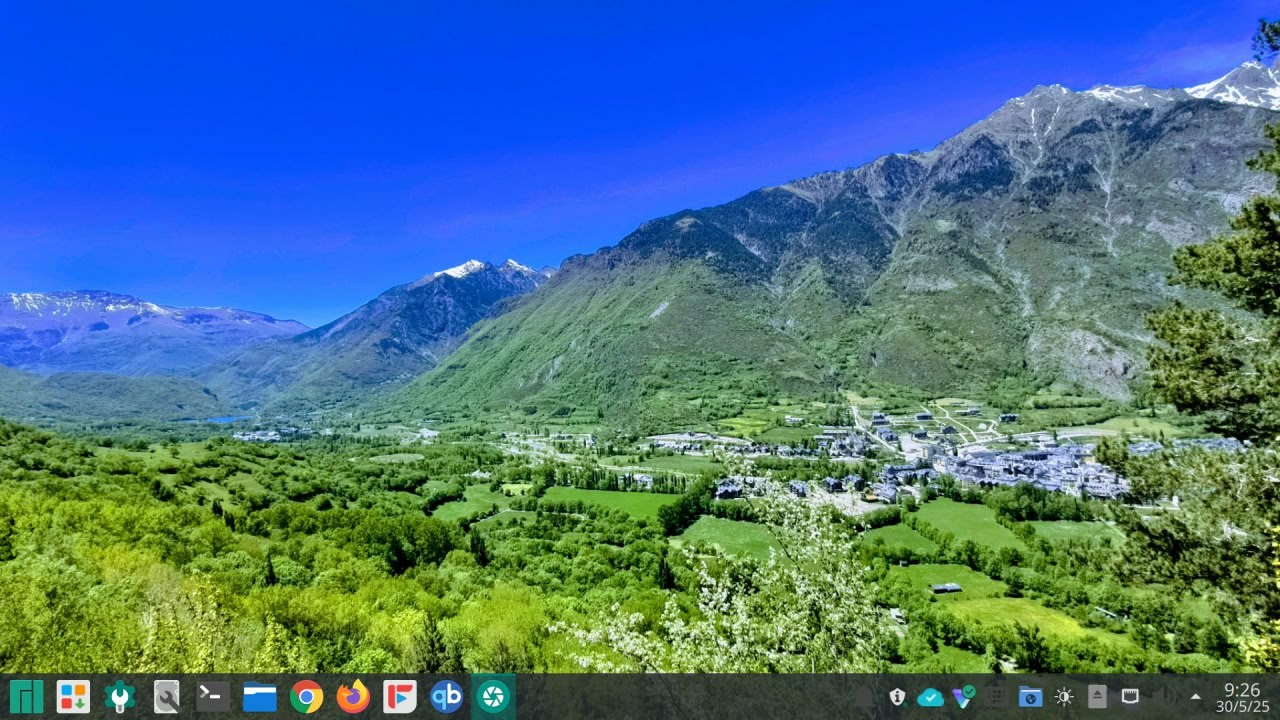Open the notifications bell in tray
Screen dimensions: 1280x720
pyautogui.click(x=864, y=697)
